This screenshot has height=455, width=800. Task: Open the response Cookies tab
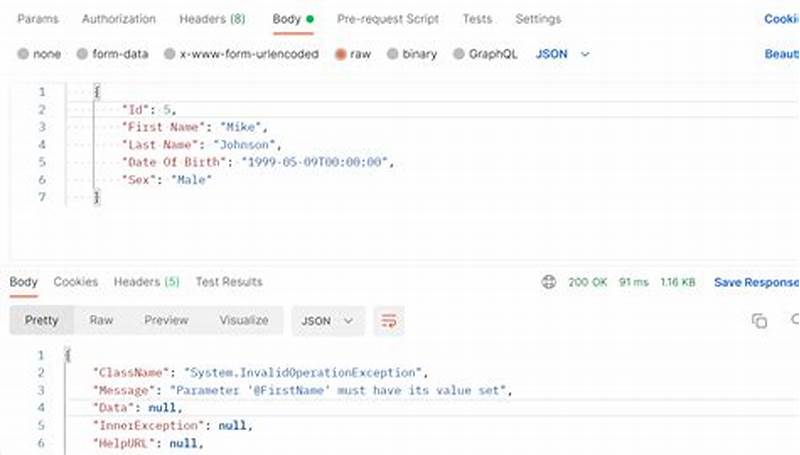tap(76, 282)
